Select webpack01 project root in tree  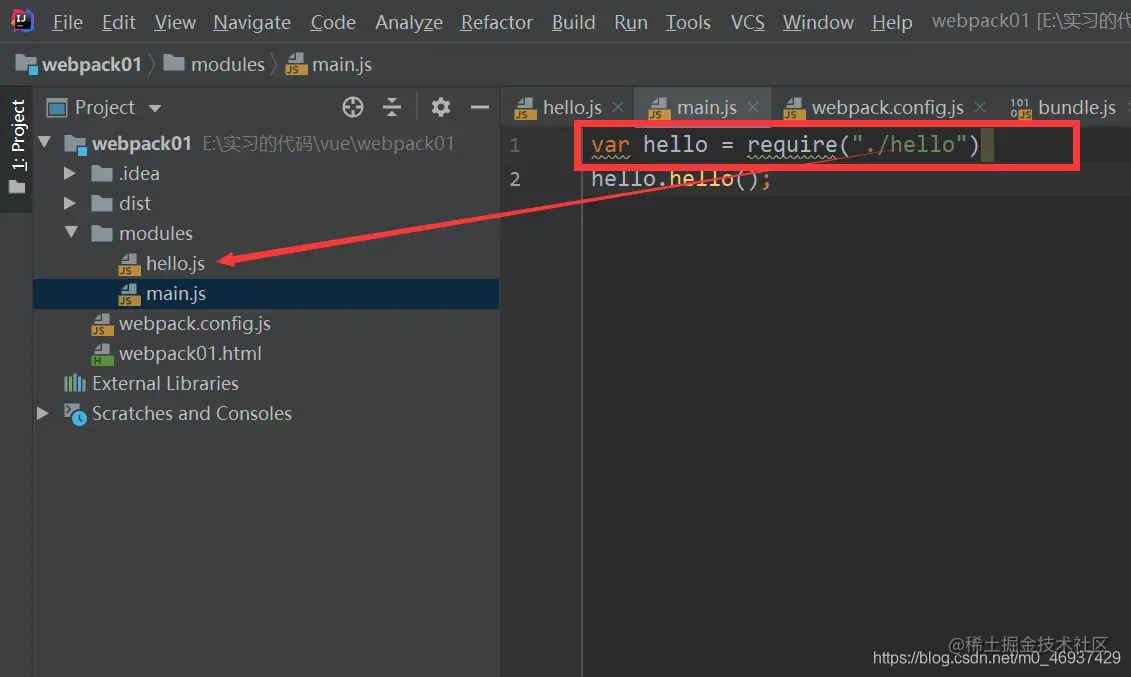(266, 143)
